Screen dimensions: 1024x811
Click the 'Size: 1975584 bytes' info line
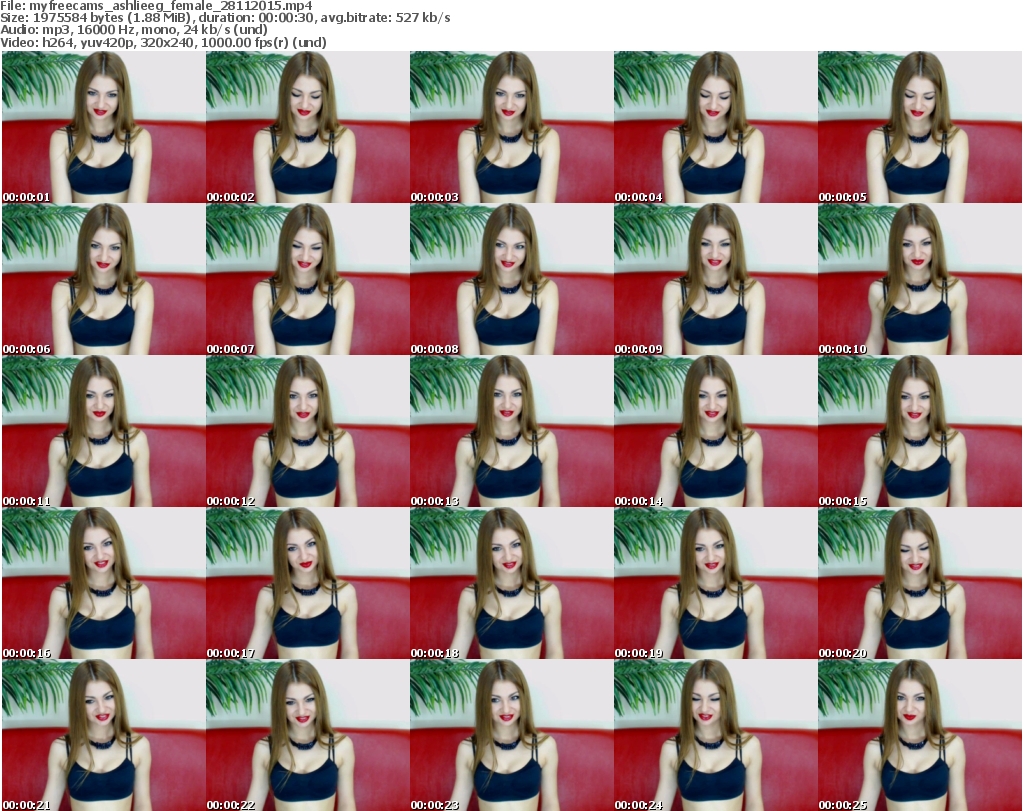[225, 18]
